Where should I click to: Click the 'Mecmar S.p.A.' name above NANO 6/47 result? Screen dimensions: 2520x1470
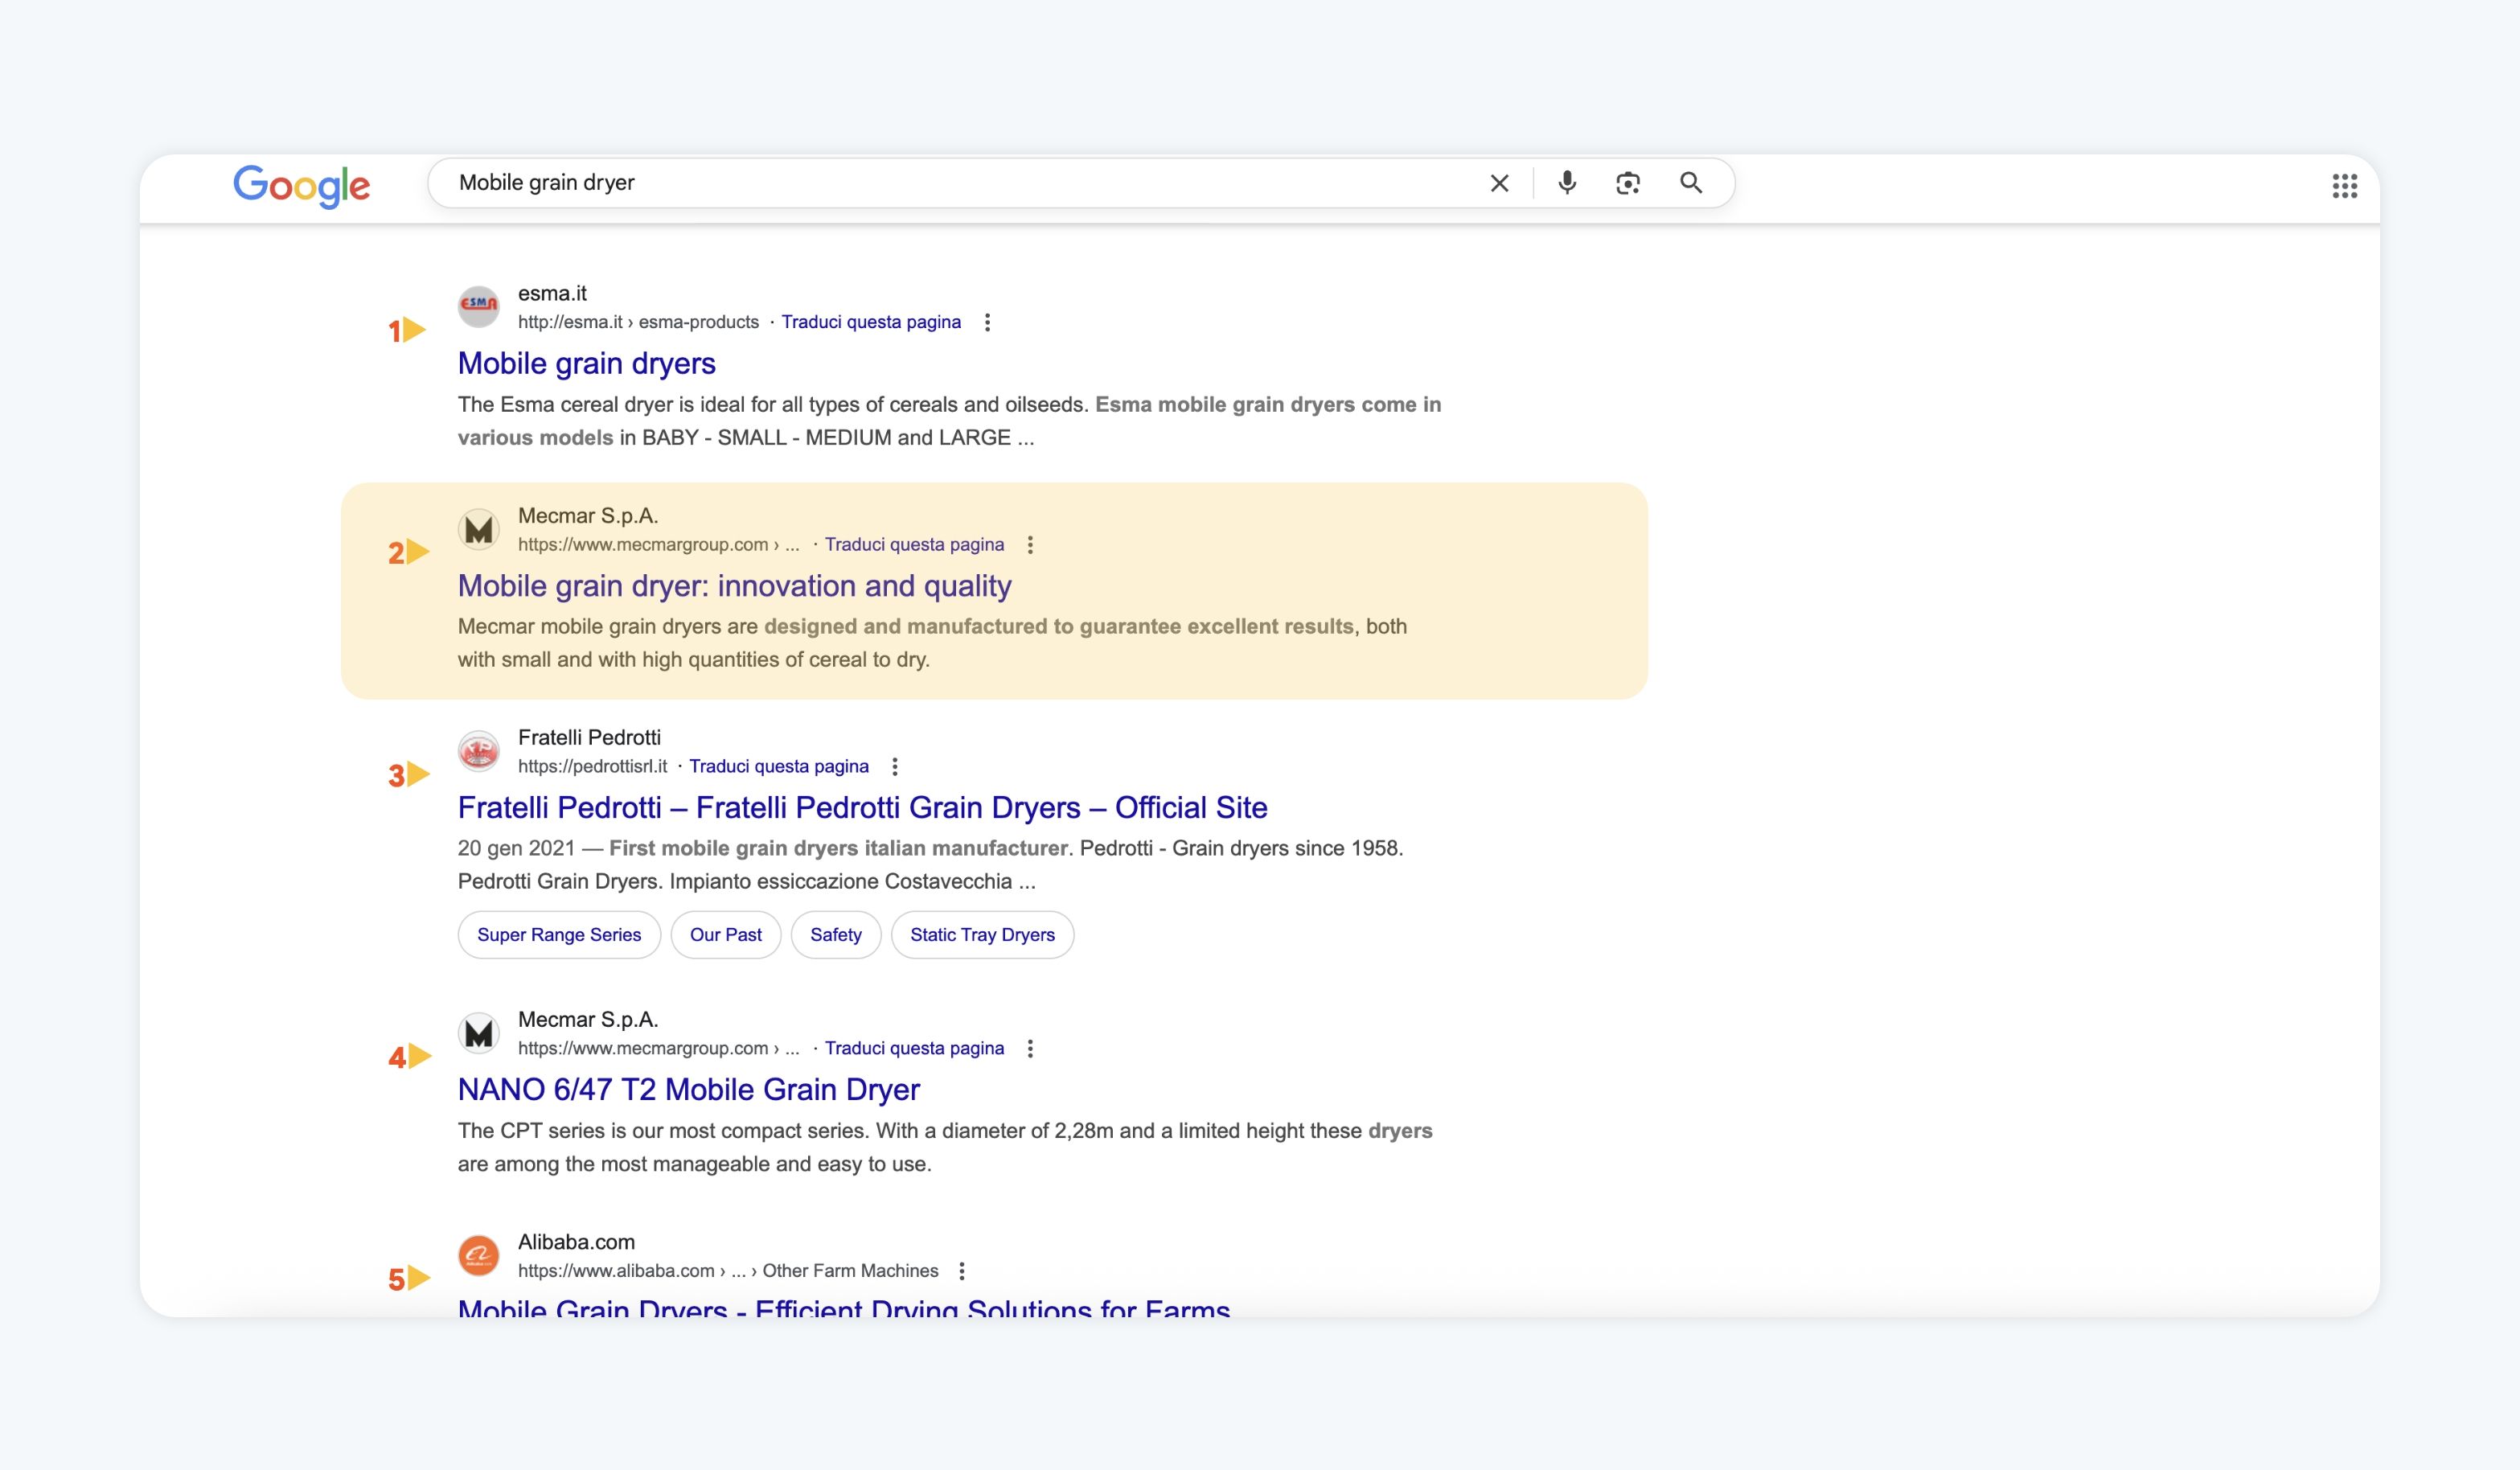[588, 1020]
